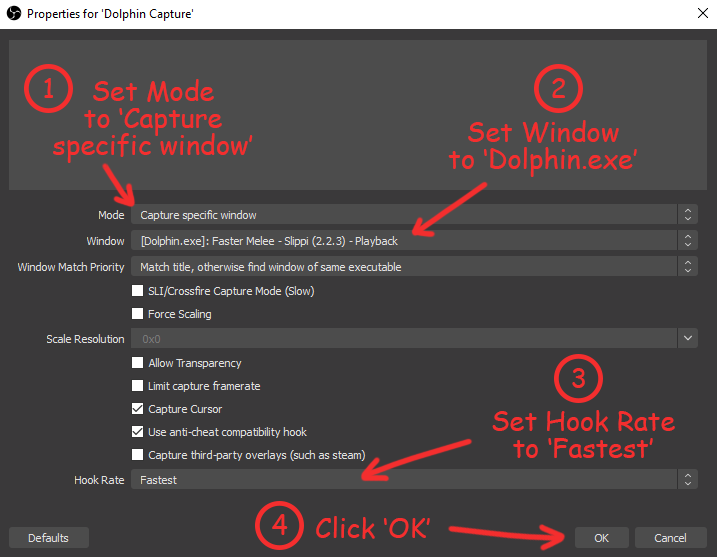
Task: Click the OBS logo in title bar
Action: [14, 13]
